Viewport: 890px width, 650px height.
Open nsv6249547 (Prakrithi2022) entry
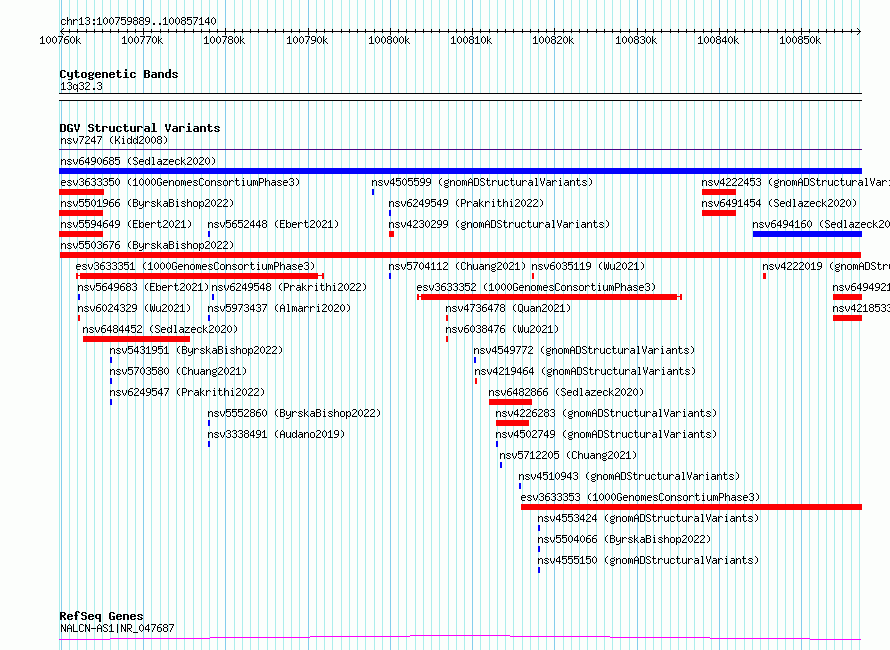tap(187, 392)
